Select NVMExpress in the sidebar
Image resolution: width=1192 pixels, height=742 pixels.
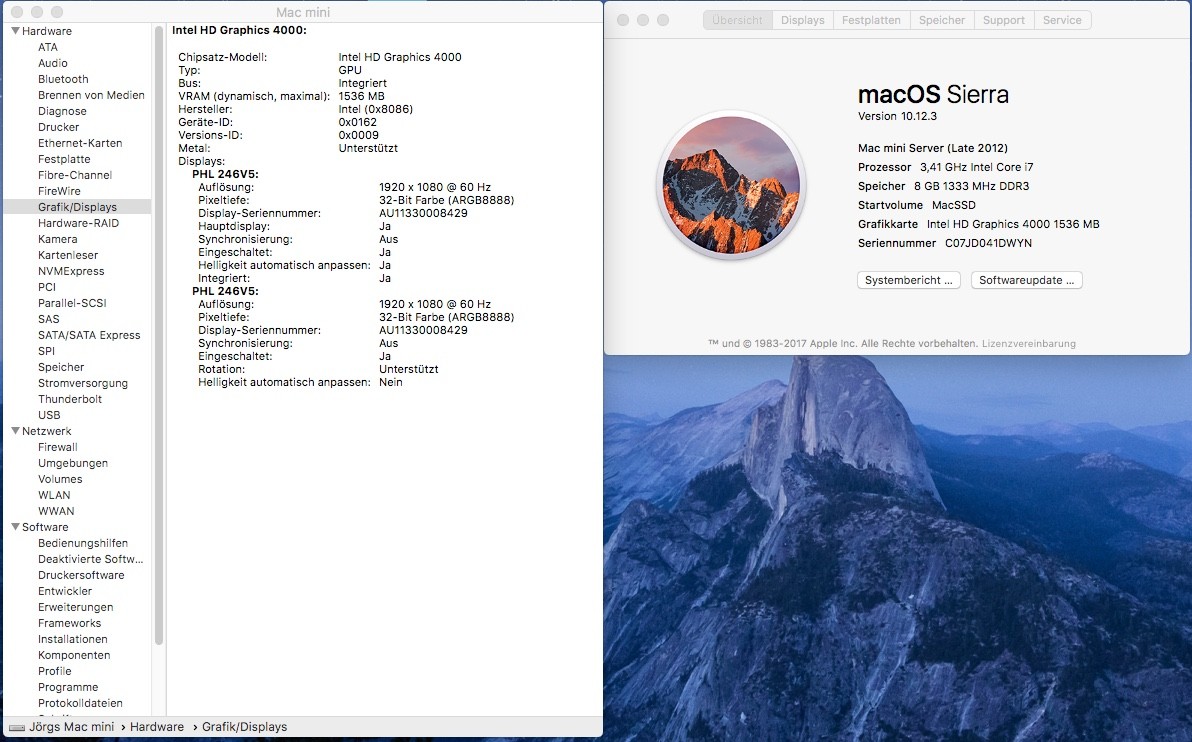71,271
